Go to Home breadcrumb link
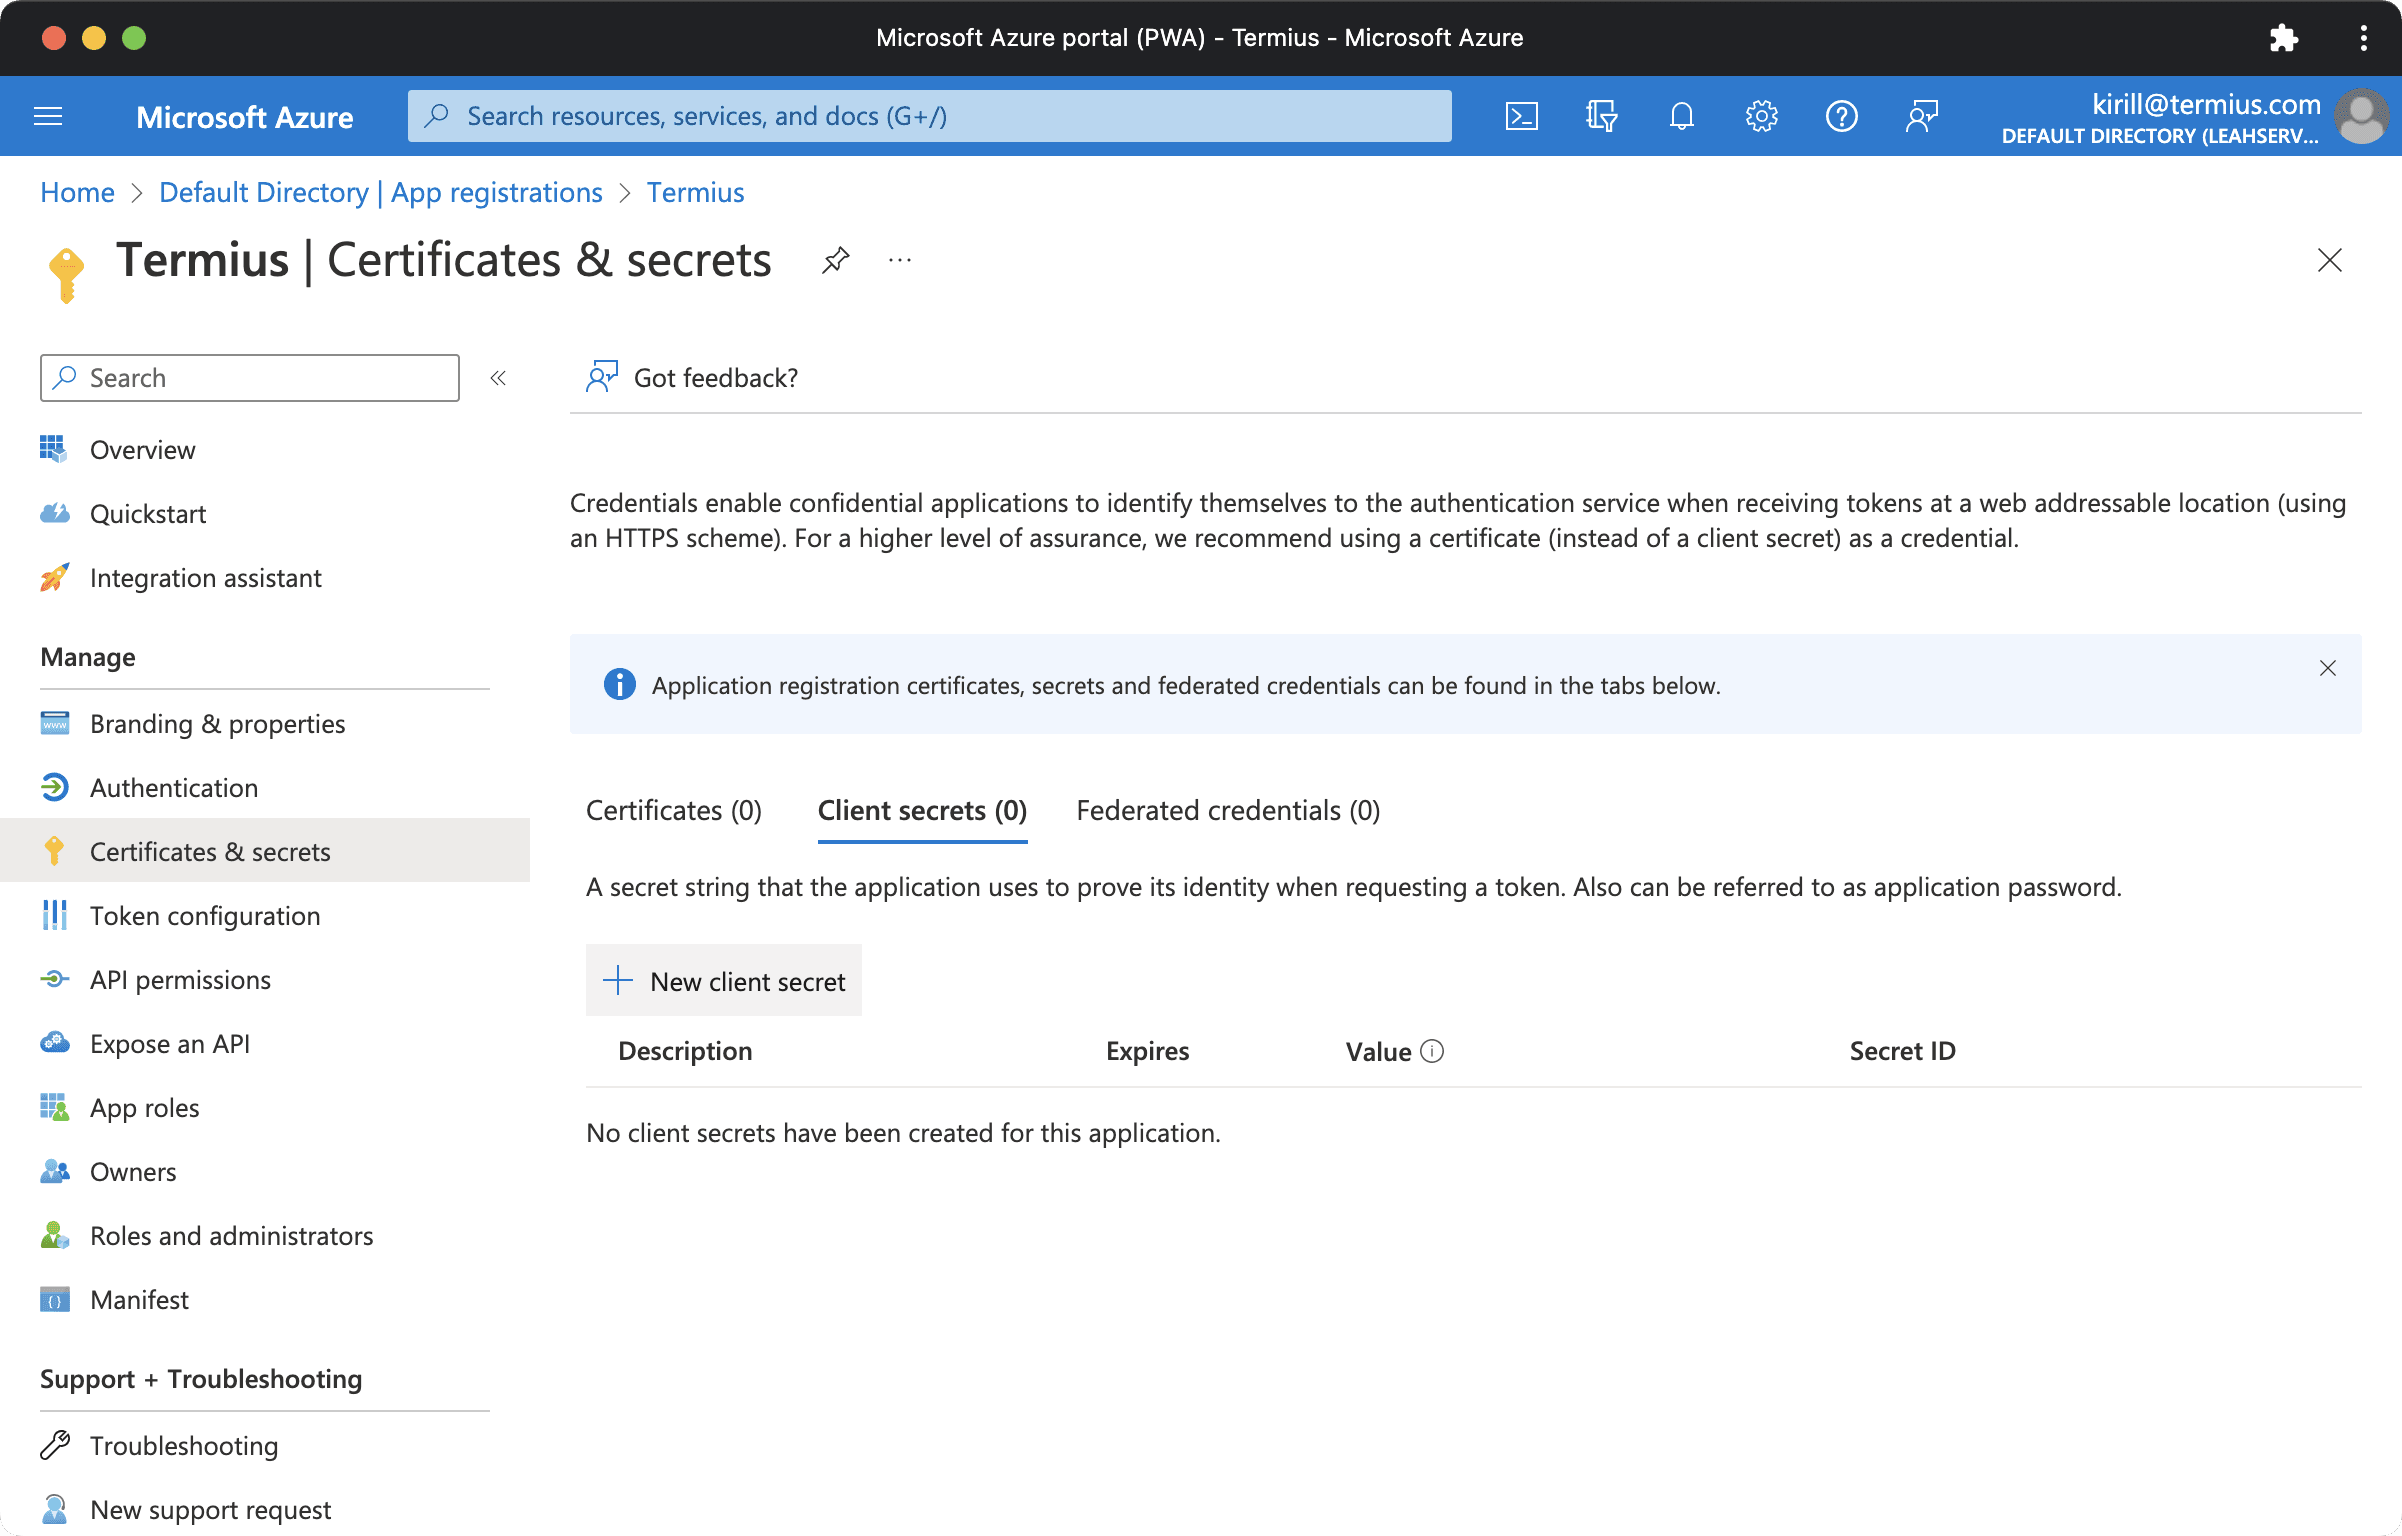The height and width of the screenshot is (1536, 2402). point(77,192)
